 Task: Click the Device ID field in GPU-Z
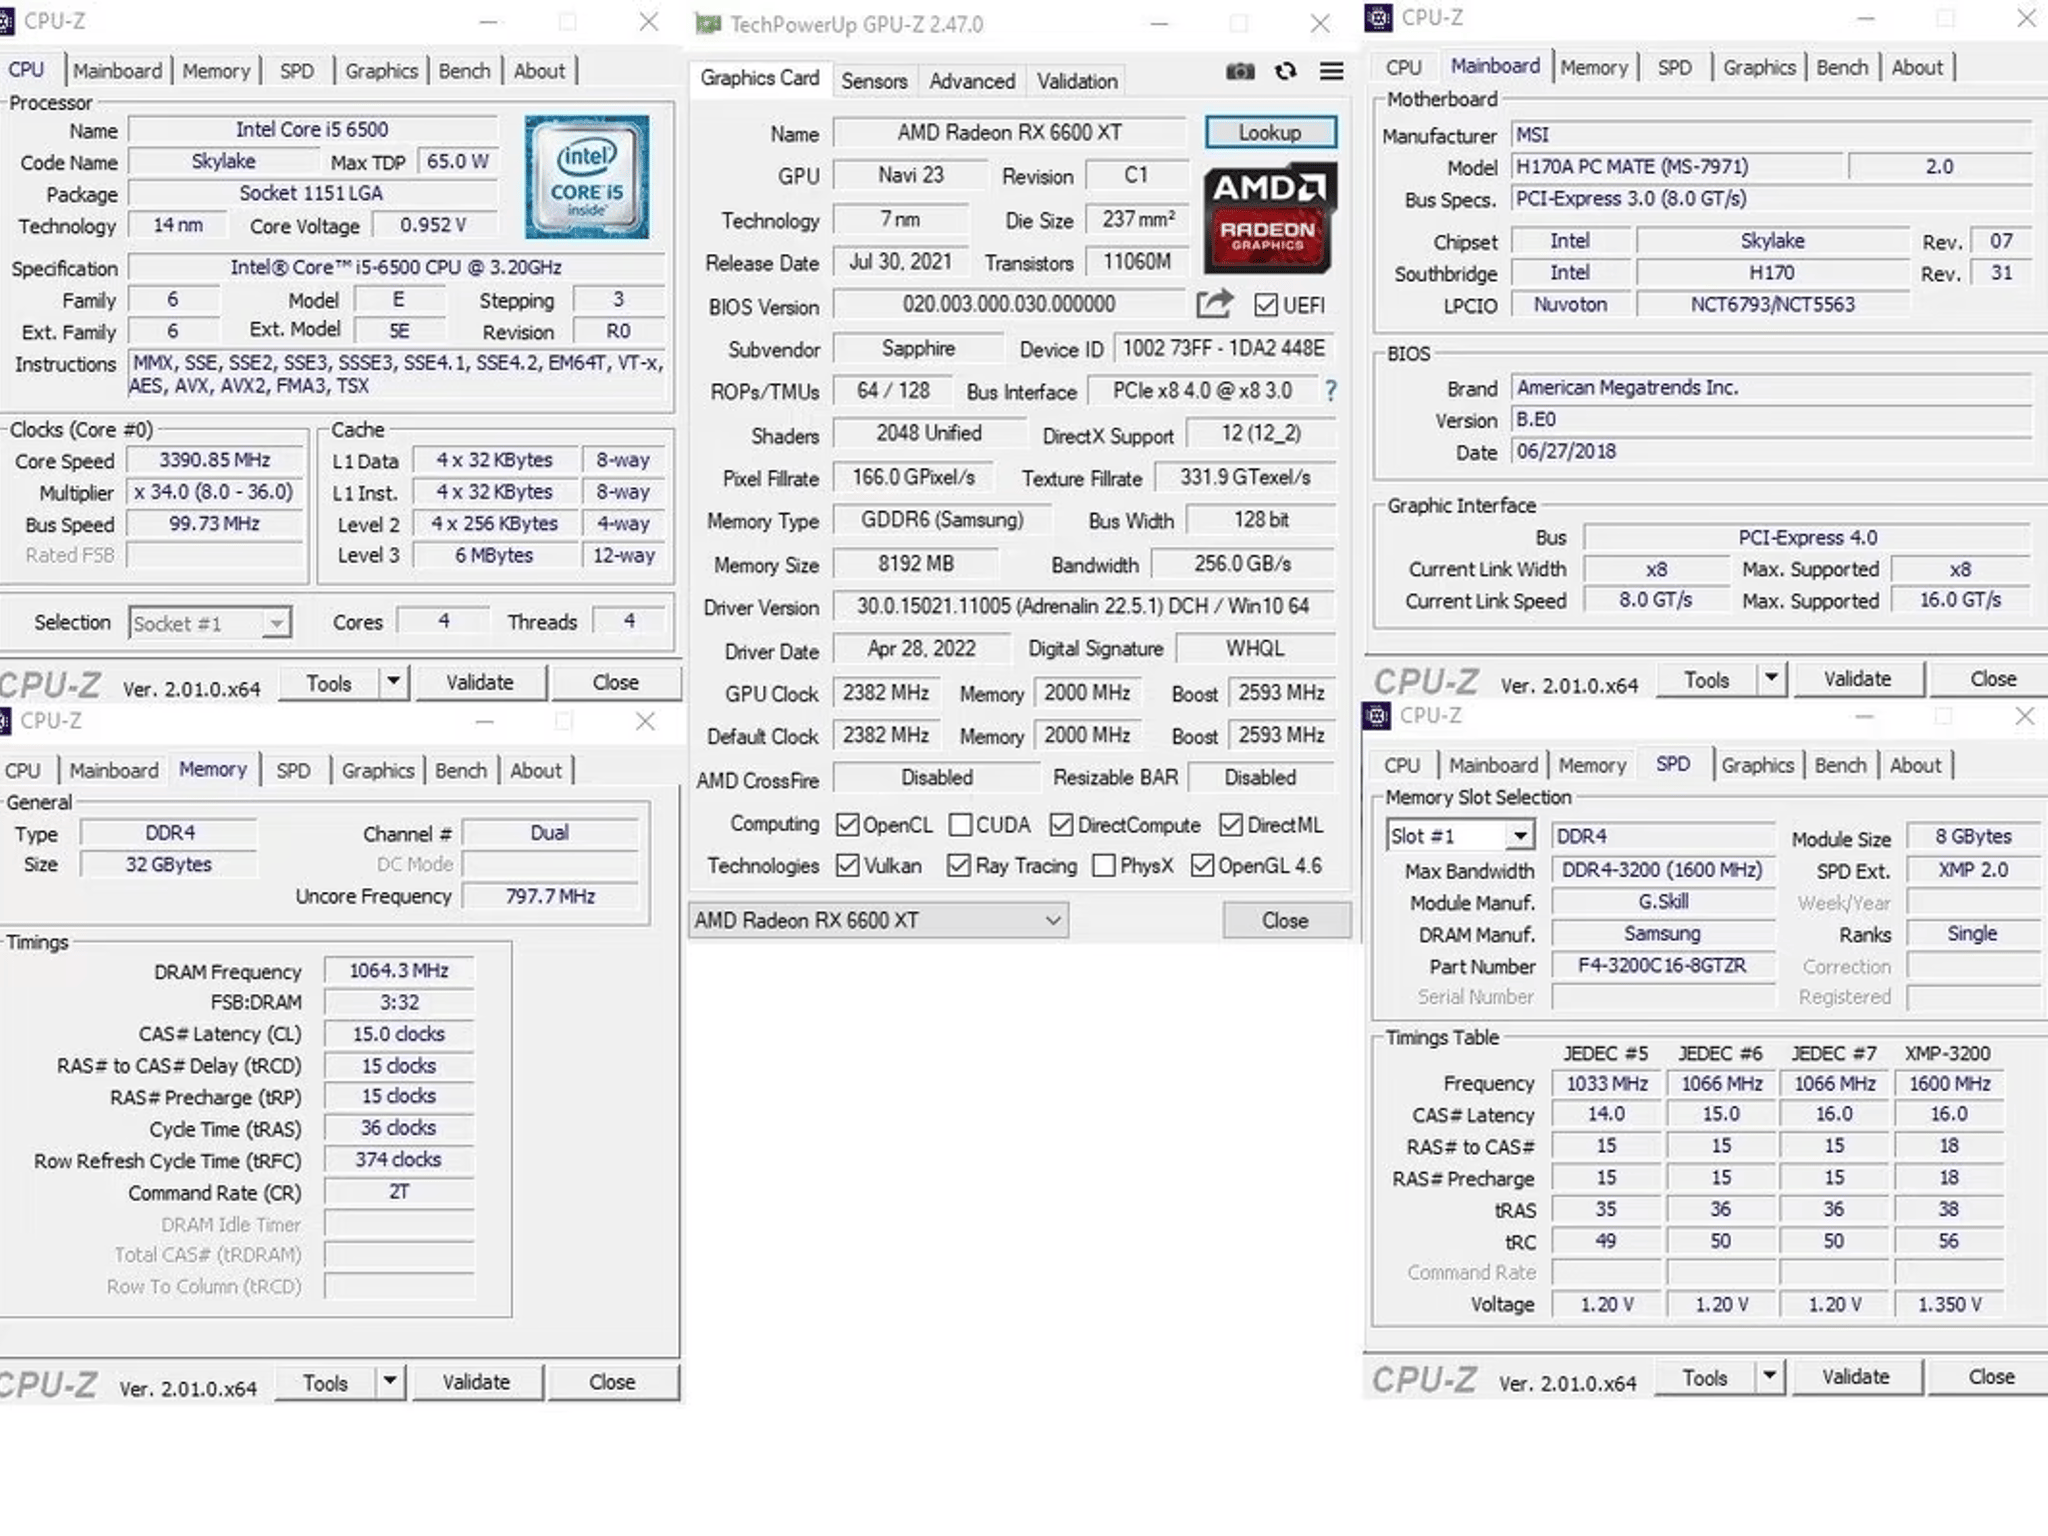(x=1224, y=348)
